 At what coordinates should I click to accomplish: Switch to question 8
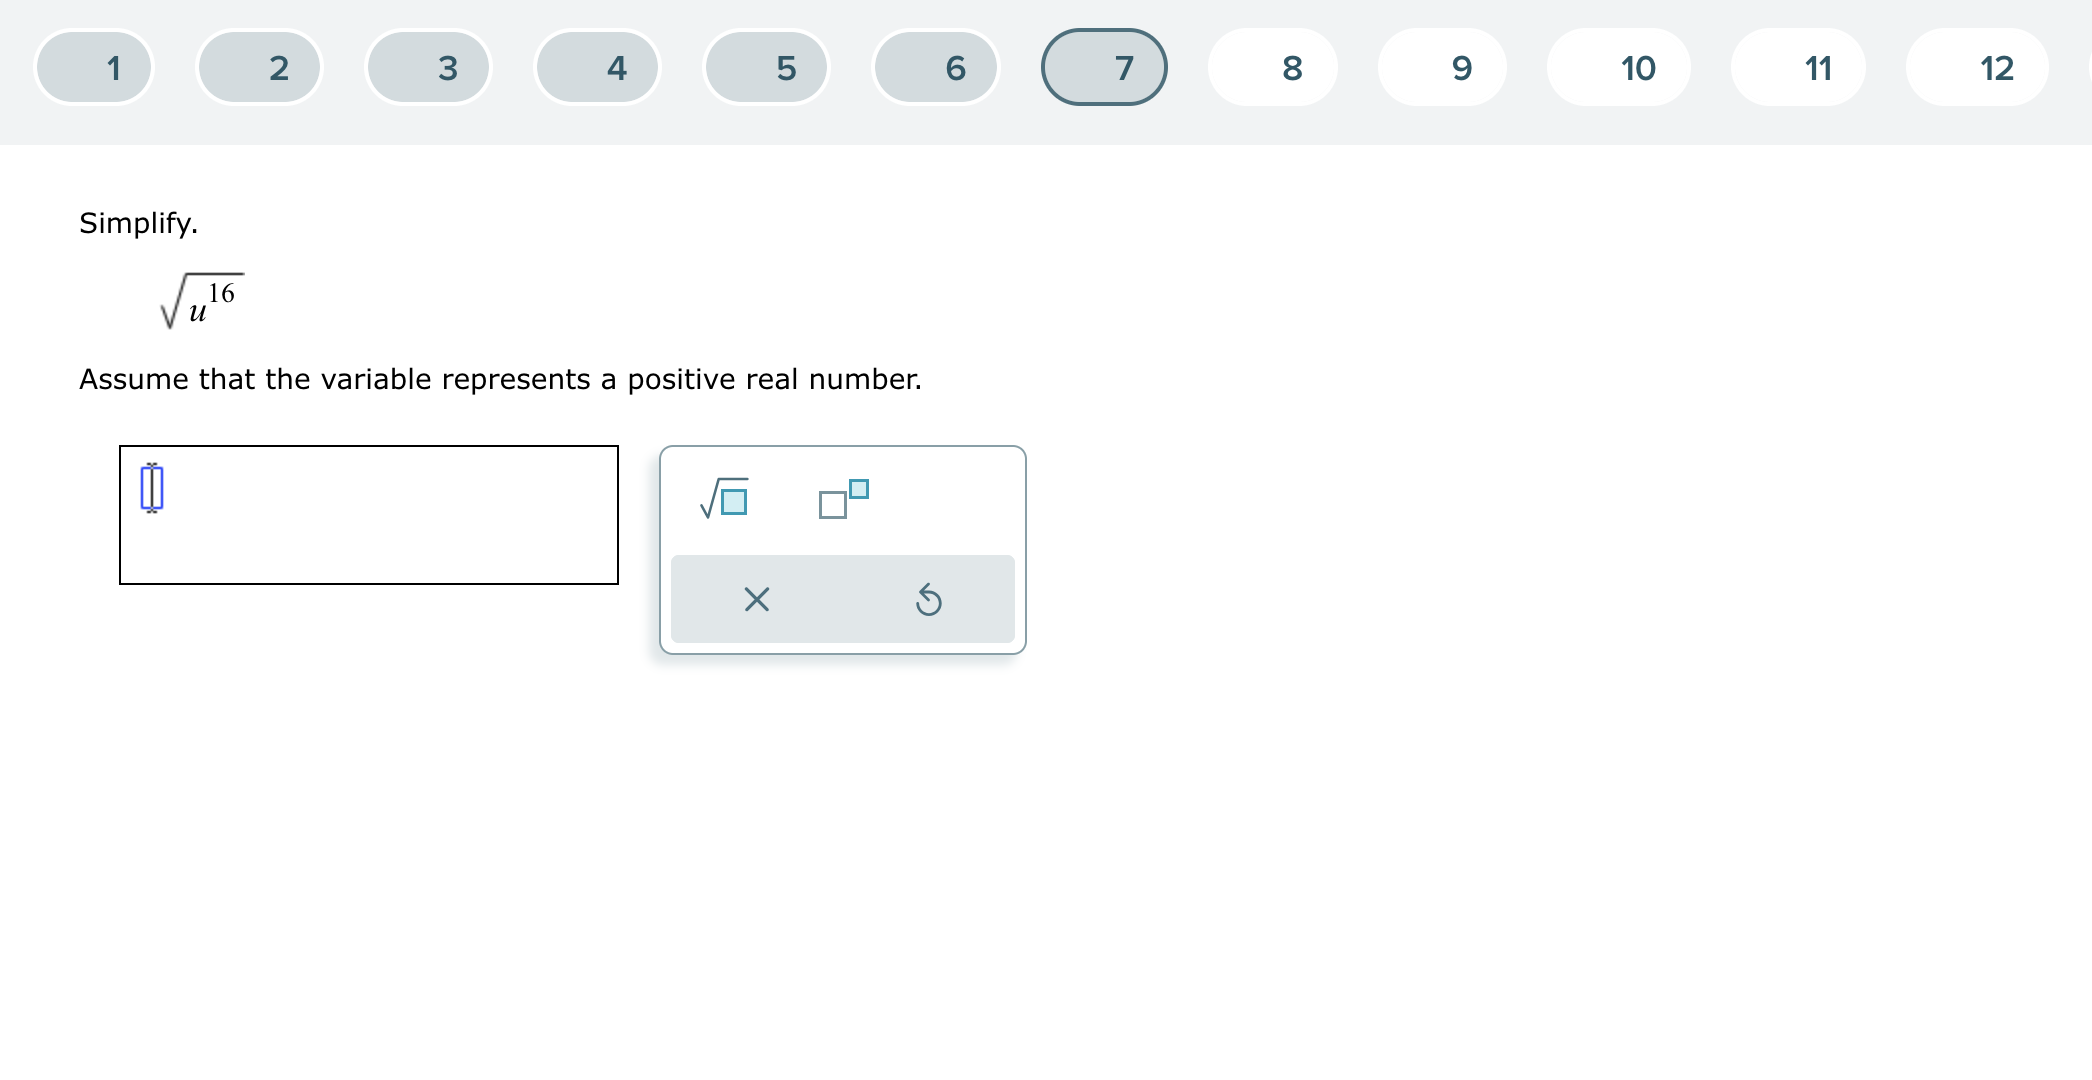click(x=1291, y=66)
